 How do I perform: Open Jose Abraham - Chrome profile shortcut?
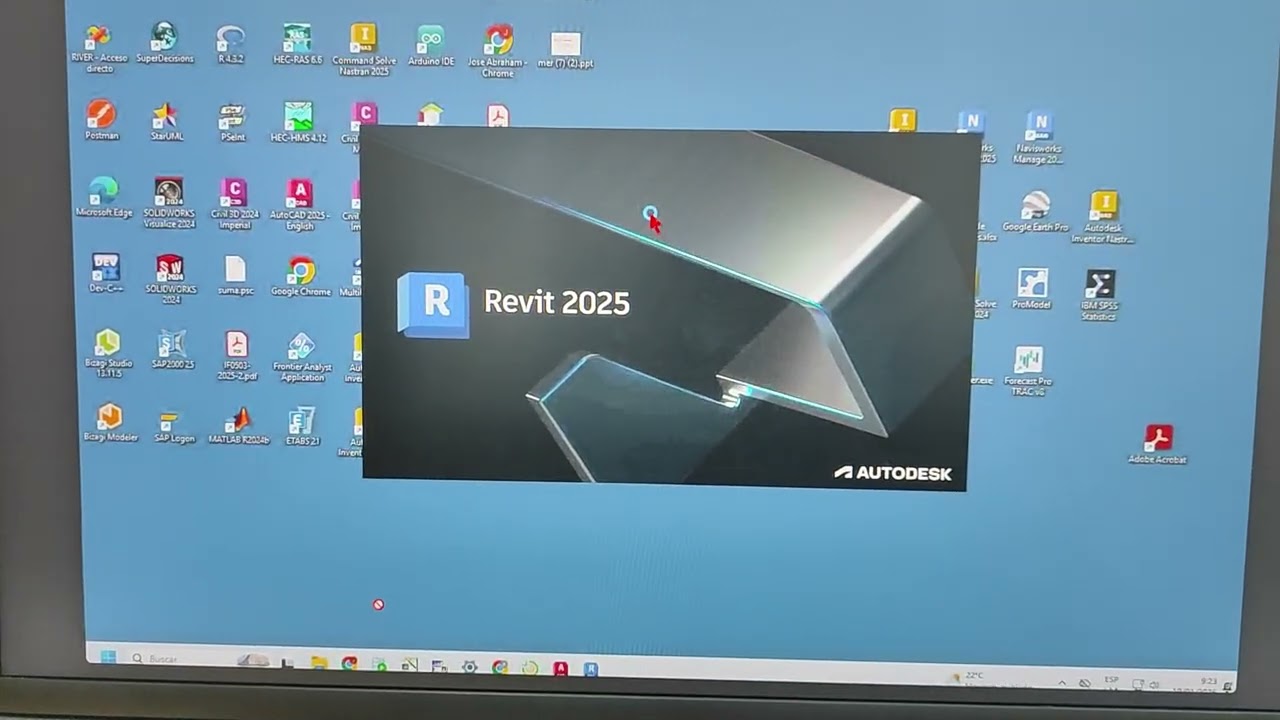click(x=498, y=51)
